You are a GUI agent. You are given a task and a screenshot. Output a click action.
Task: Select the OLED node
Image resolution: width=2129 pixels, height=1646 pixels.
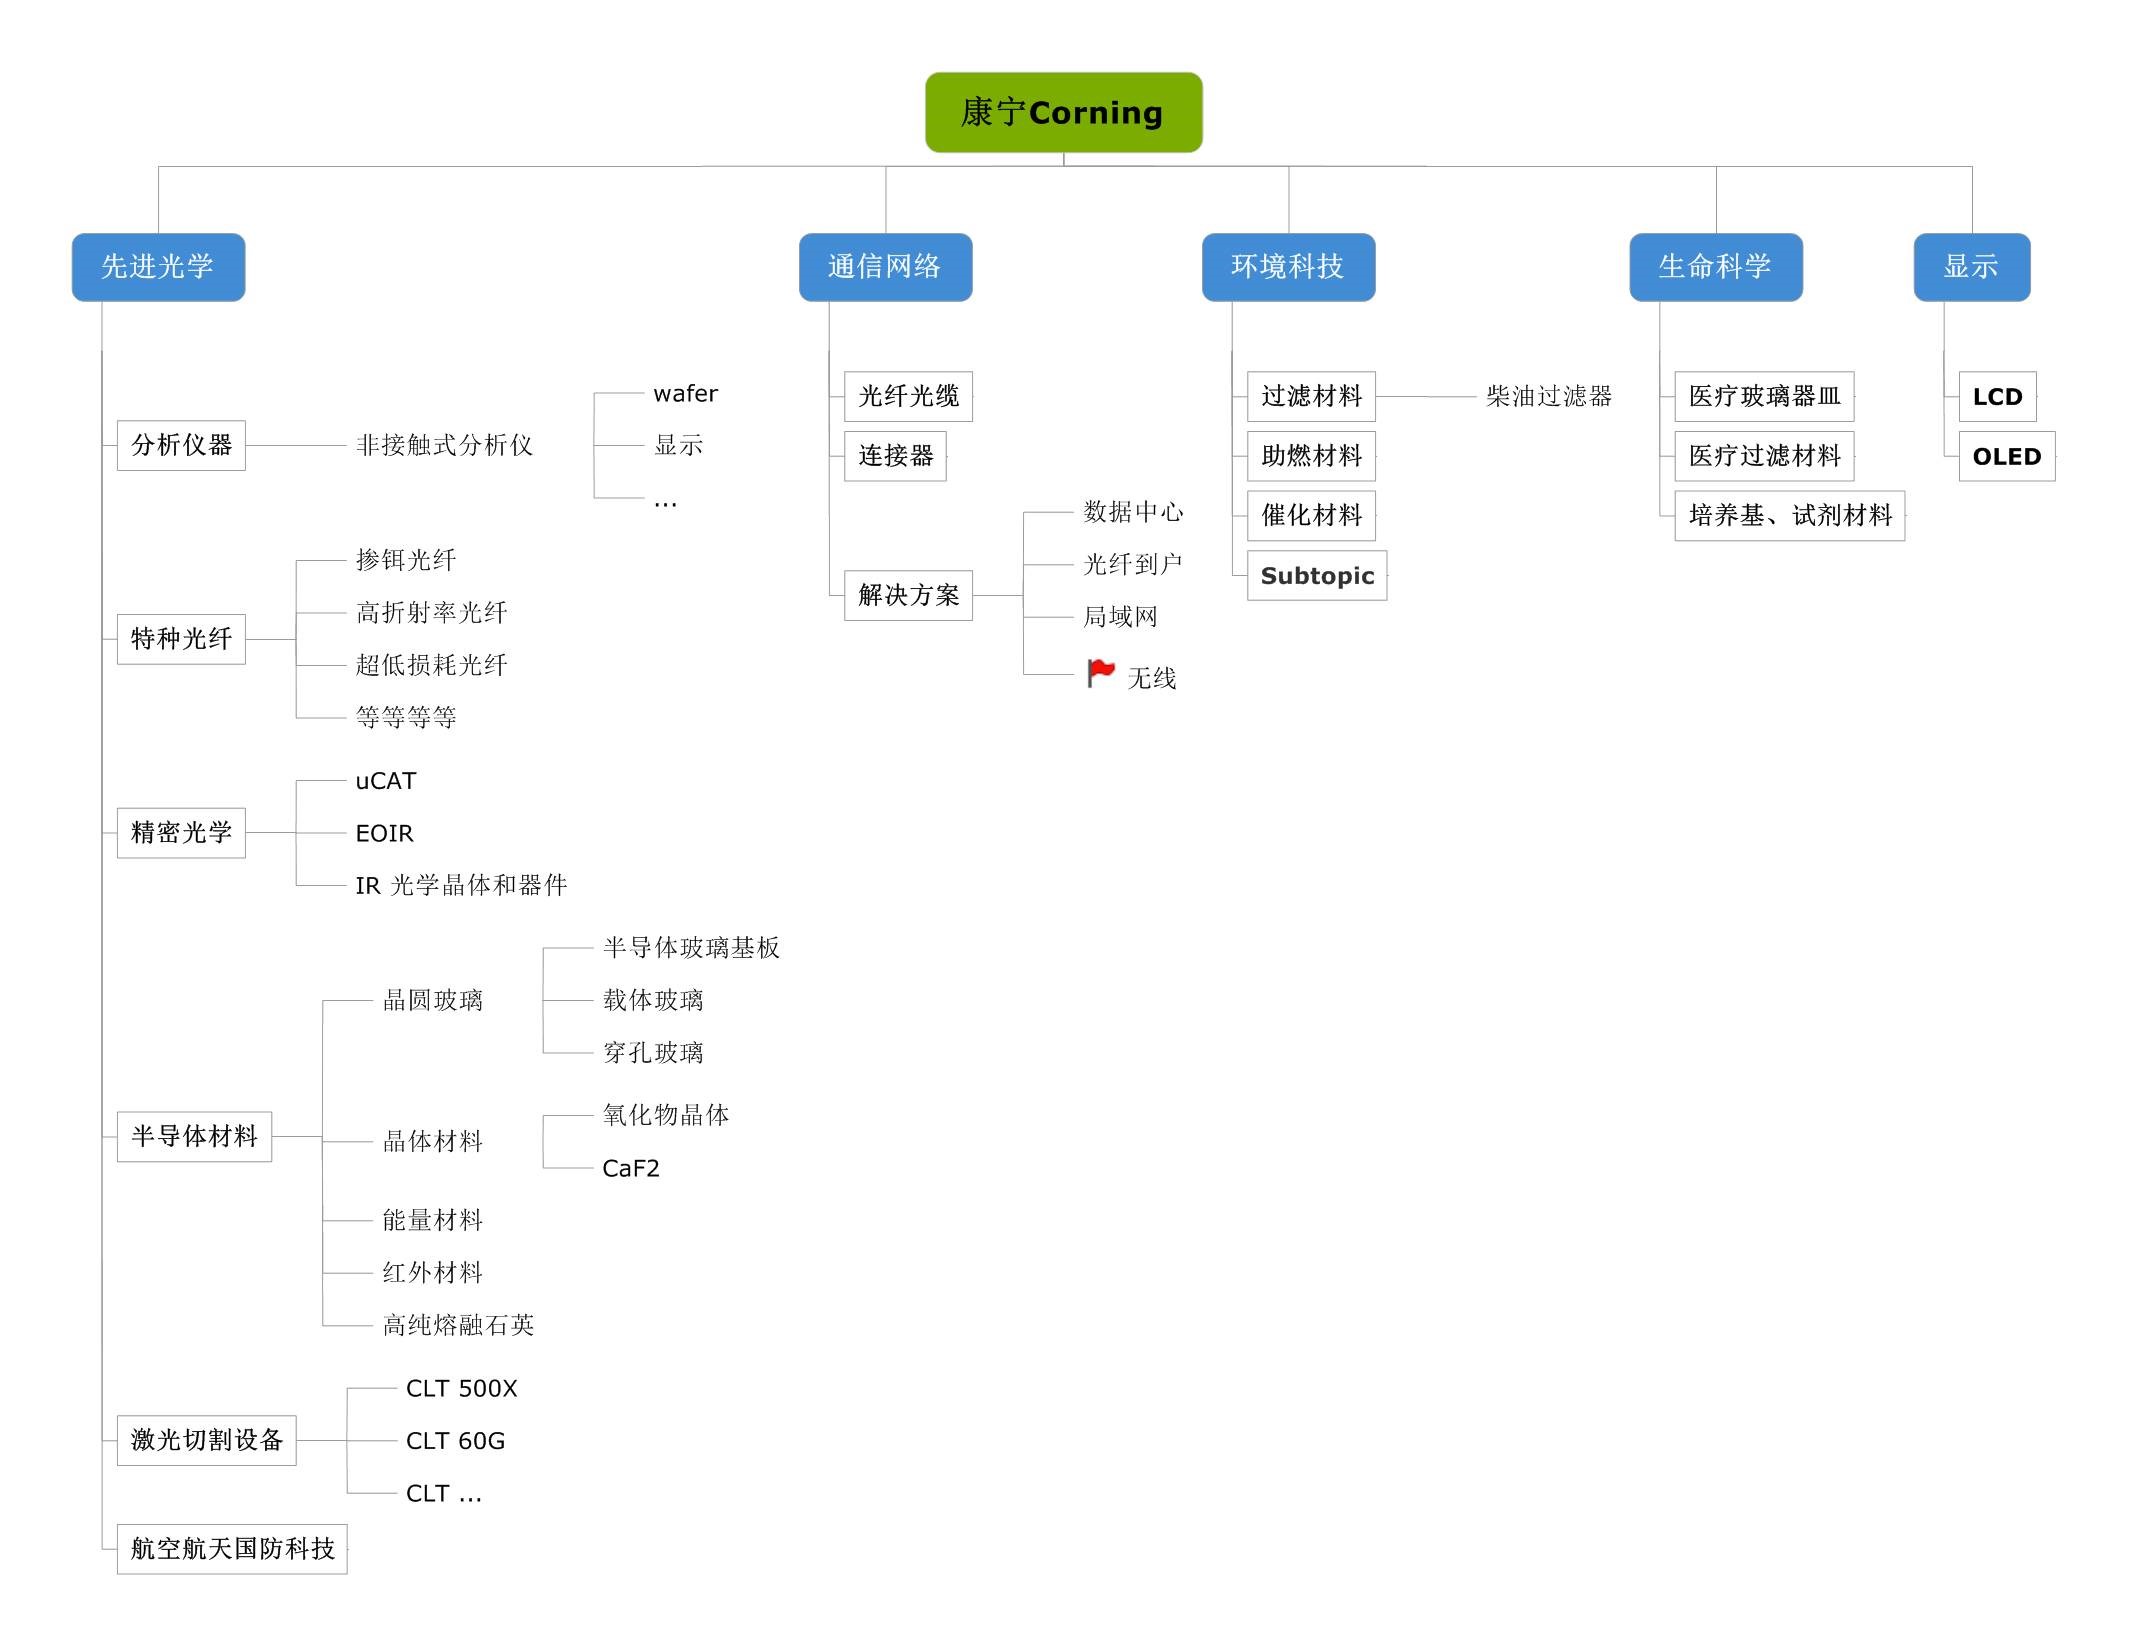(2006, 456)
